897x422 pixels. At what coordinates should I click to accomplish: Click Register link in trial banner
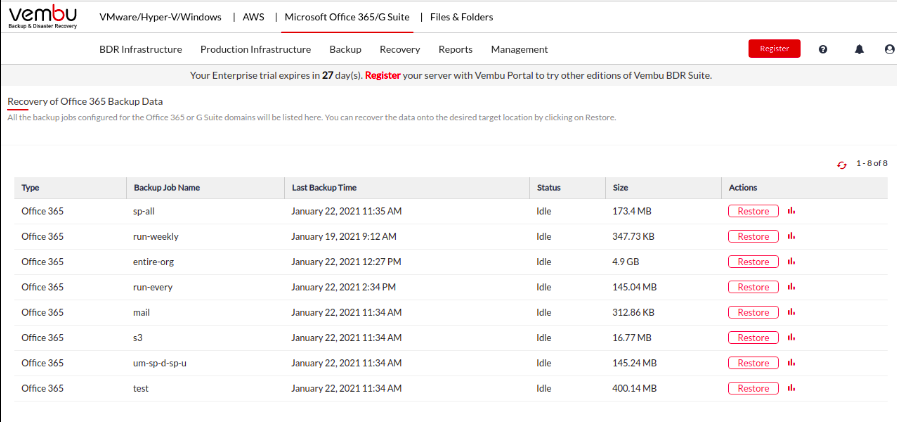click(x=383, y=75)
